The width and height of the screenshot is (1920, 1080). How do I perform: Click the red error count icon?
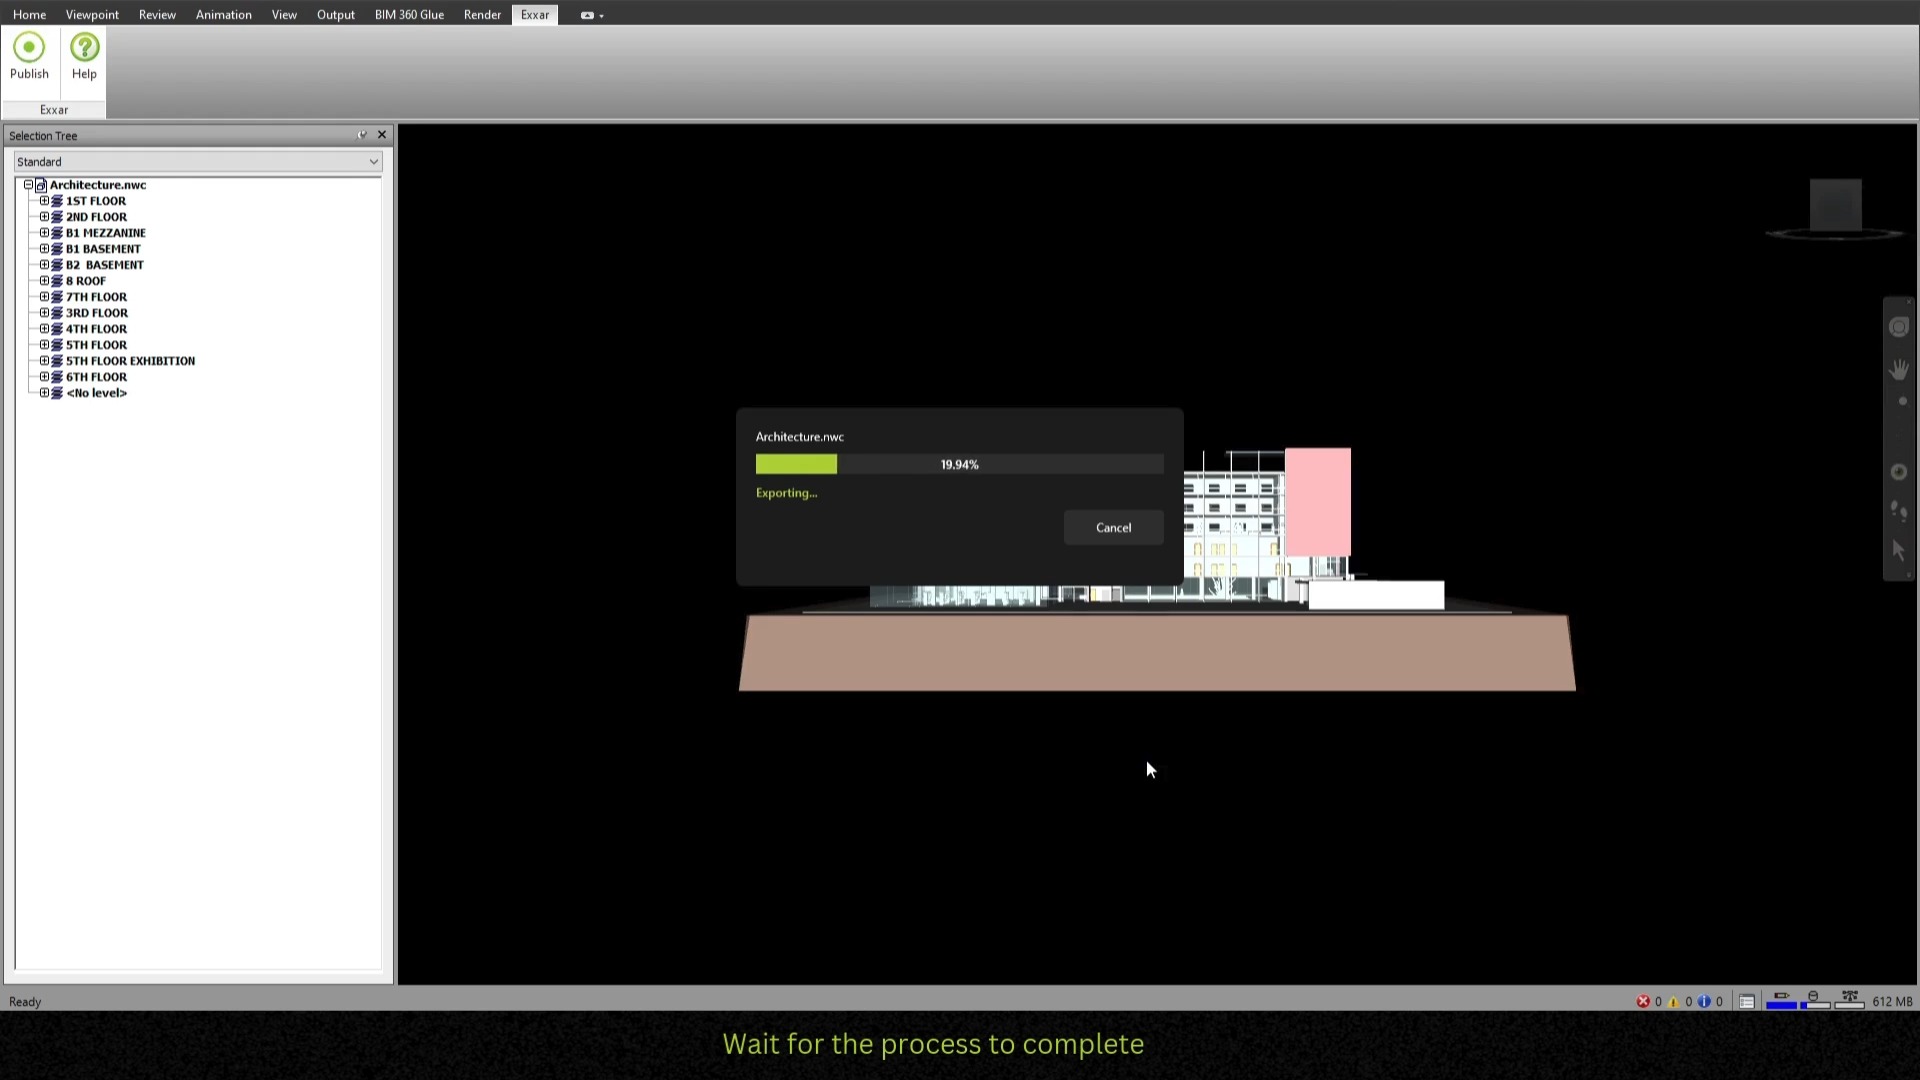[1643, 1001]
